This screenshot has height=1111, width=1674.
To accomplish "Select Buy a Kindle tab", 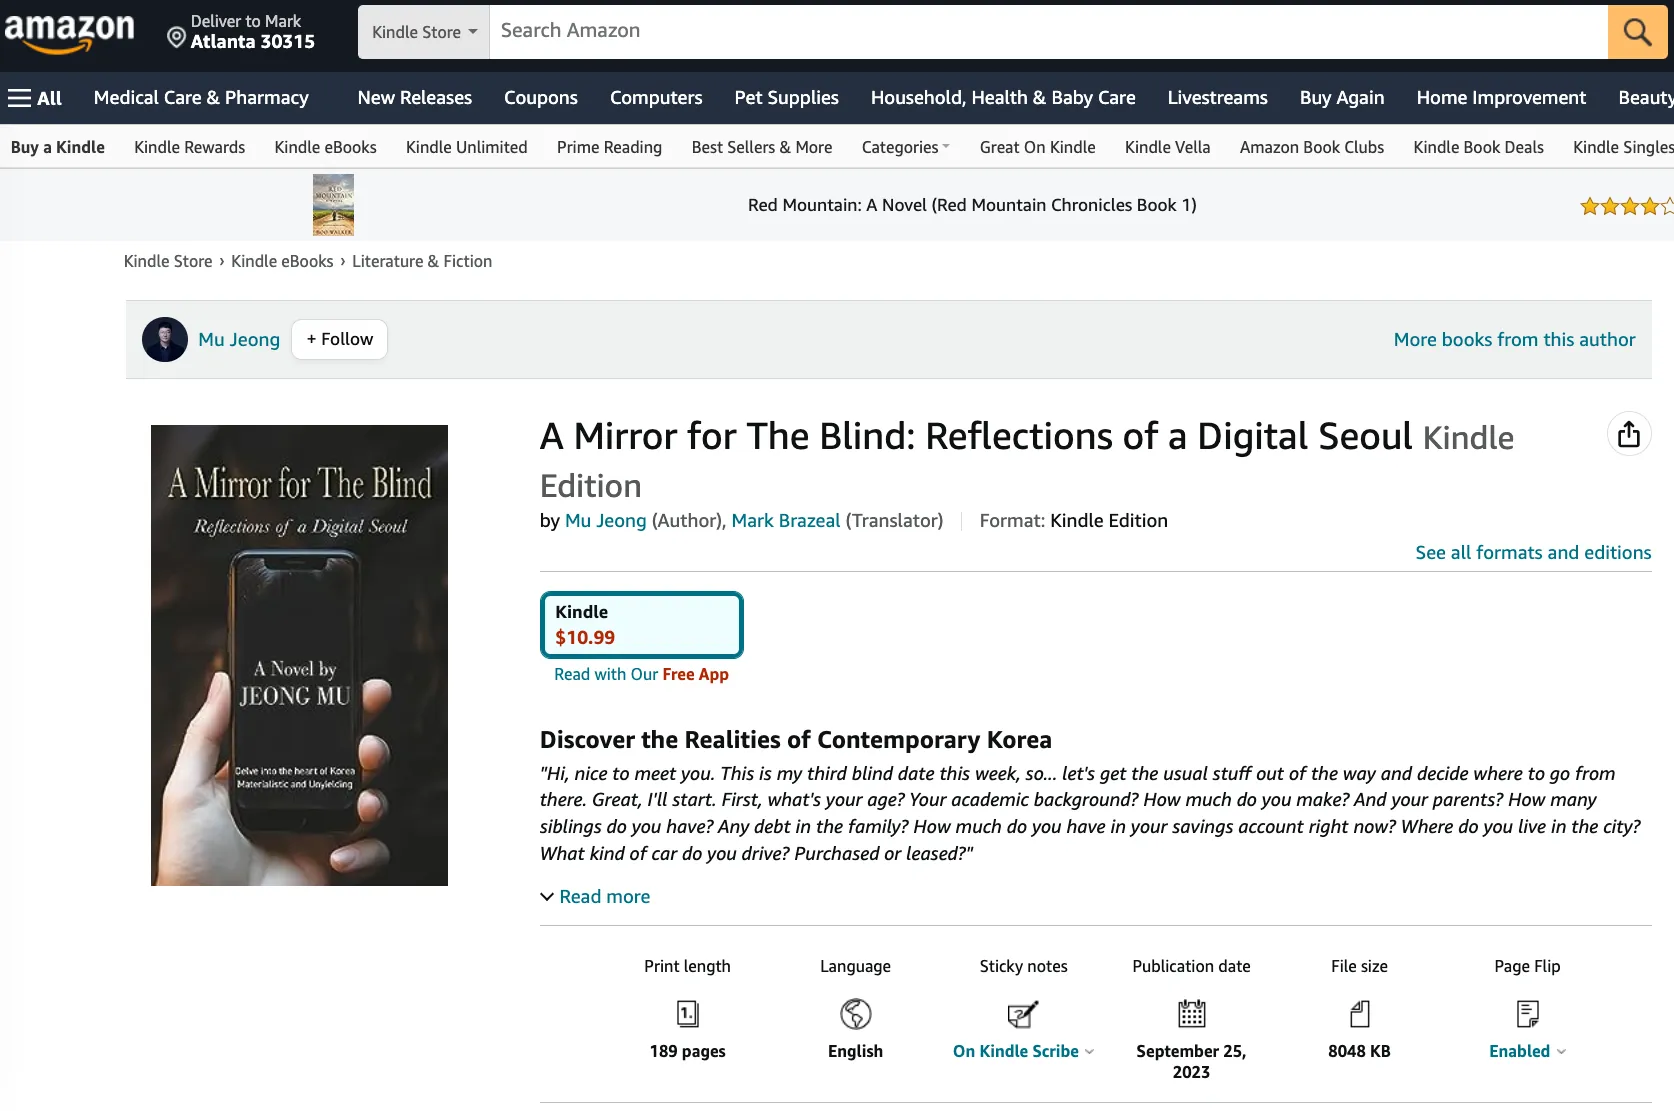I will click(x=58, y=147).
